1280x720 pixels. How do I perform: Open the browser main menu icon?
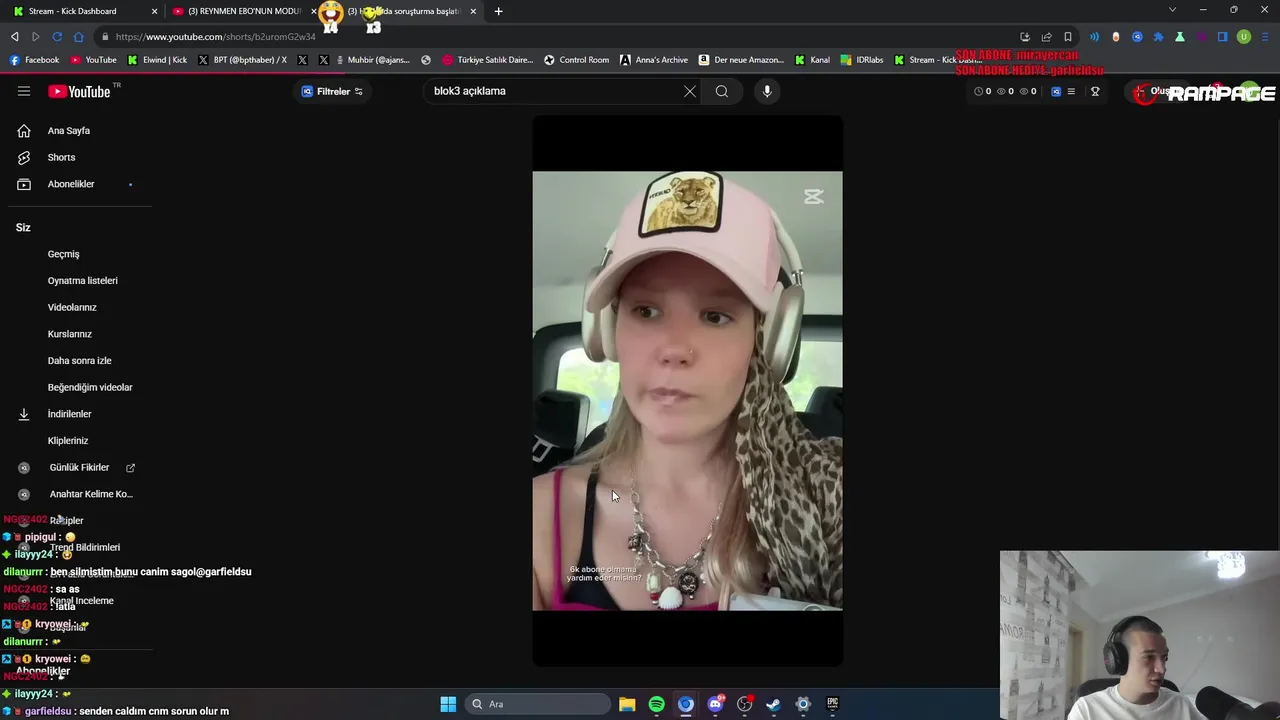point(1266,37)
